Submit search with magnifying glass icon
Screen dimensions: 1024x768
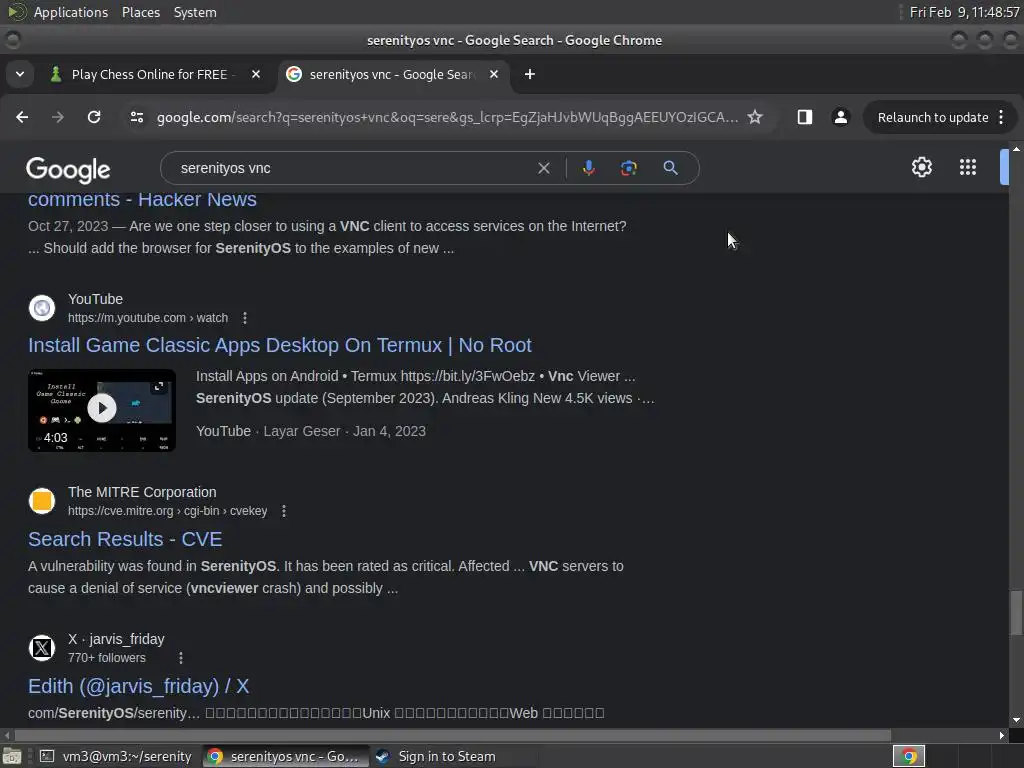[670, 168]
